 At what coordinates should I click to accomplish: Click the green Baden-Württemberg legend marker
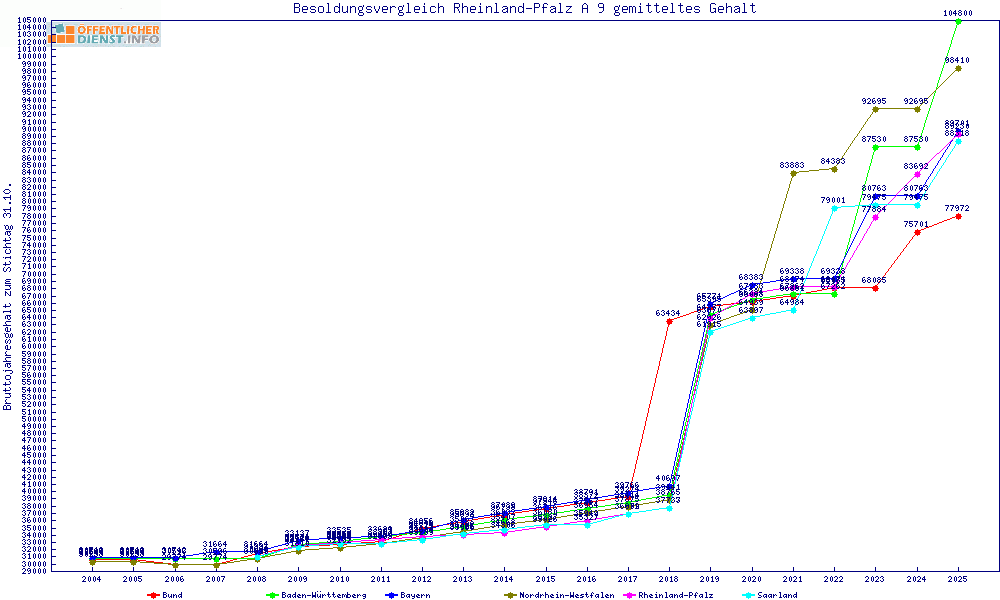tap(271, 595)
